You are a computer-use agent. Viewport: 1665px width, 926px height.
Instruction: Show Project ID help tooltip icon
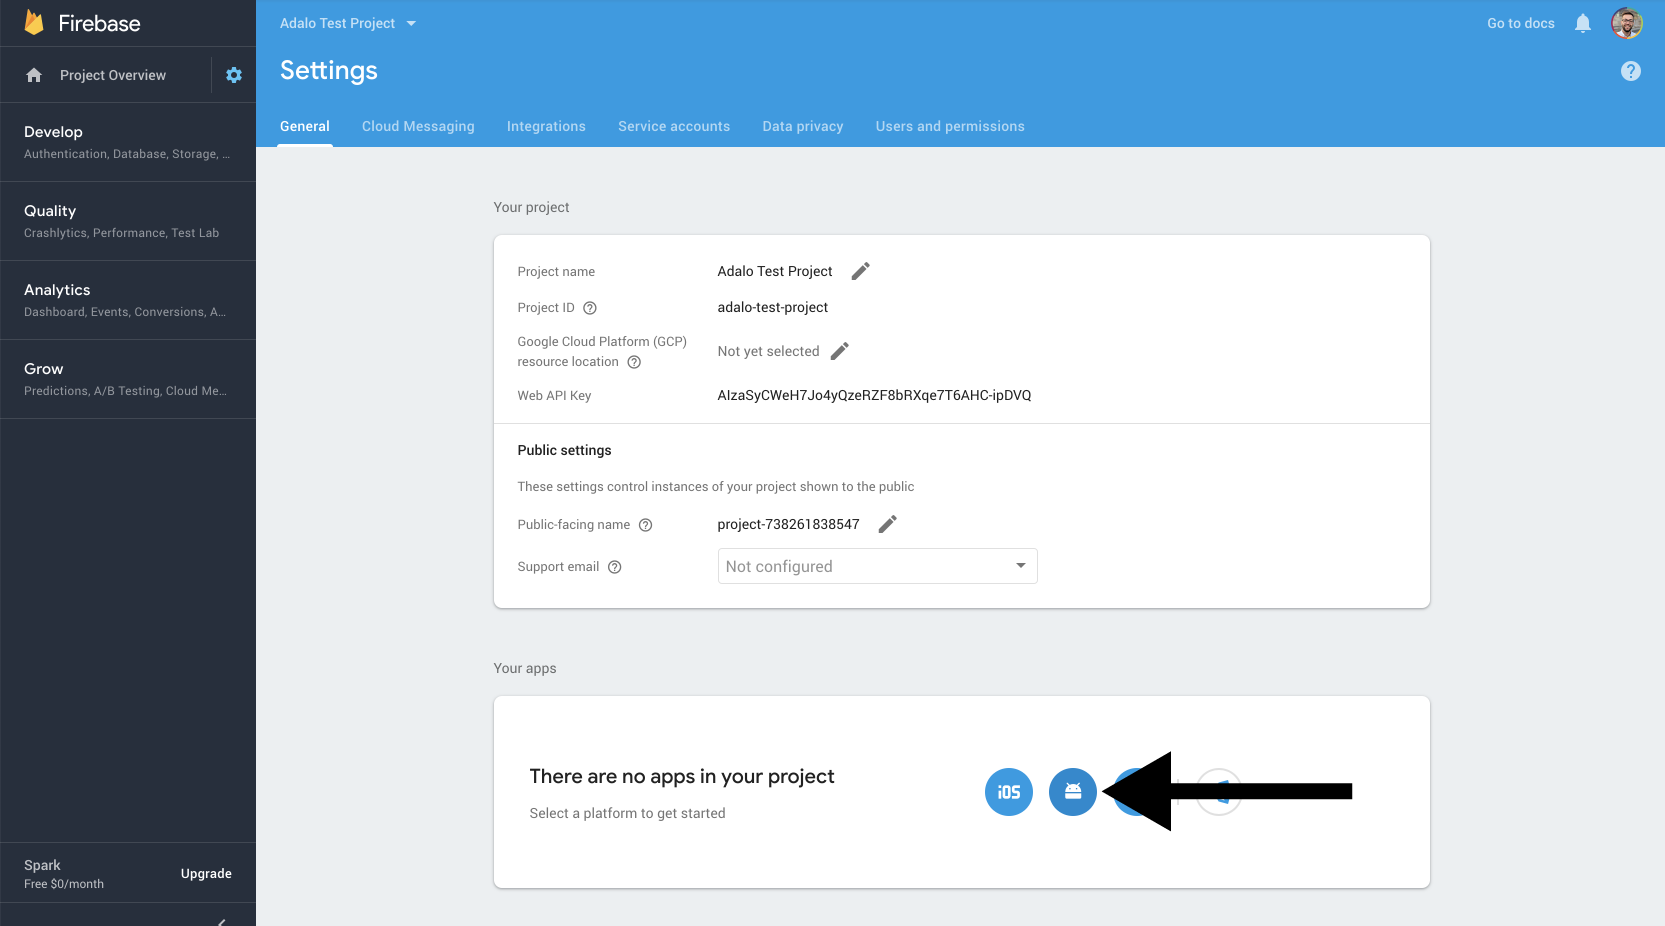pyautogui.click(x=590, y=308)
